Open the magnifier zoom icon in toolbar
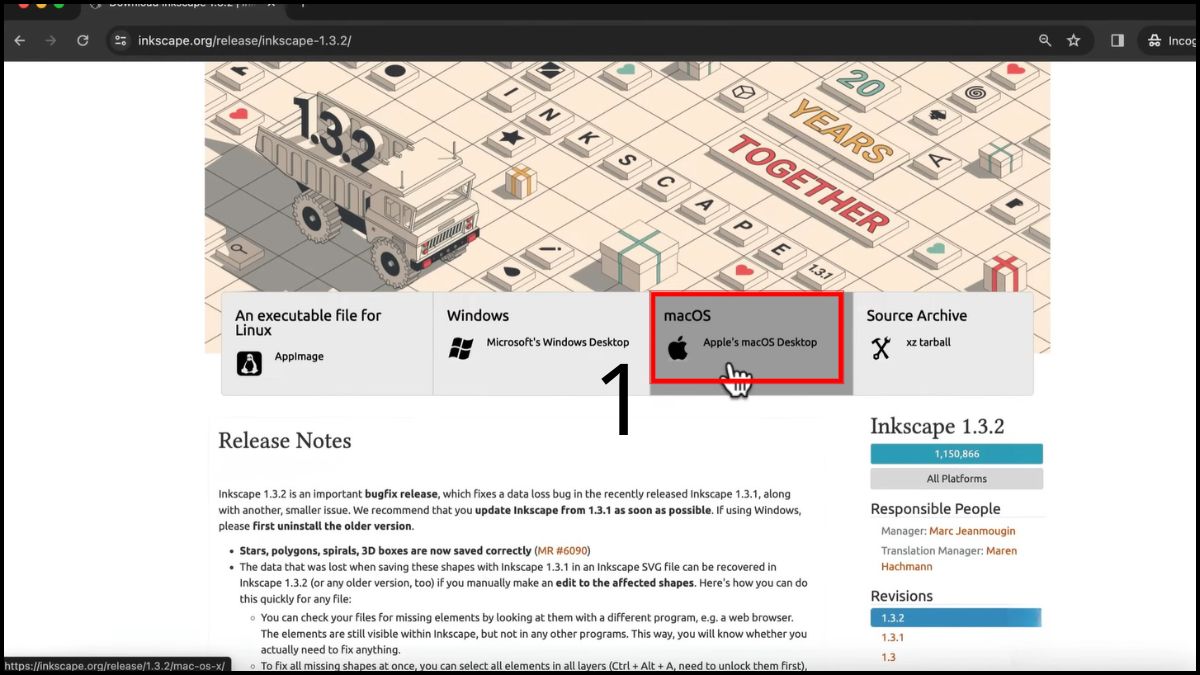This screenshot has height=675, width=1200. [1044, 40]
